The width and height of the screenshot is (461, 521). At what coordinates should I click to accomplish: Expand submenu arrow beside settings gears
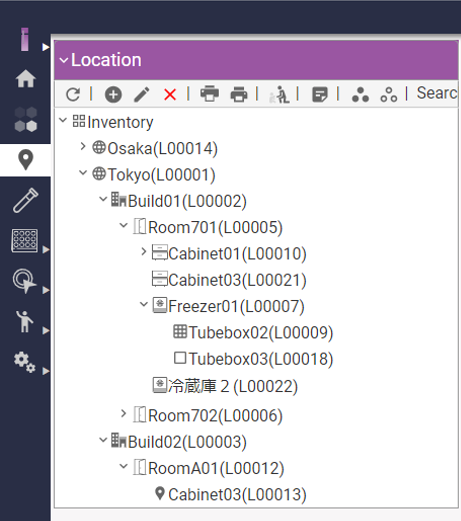click(x=46, y=371)
